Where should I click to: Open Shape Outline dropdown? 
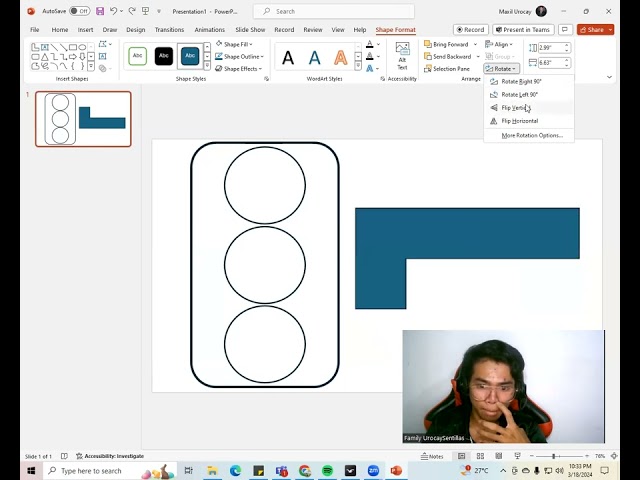tap(240, 56)
